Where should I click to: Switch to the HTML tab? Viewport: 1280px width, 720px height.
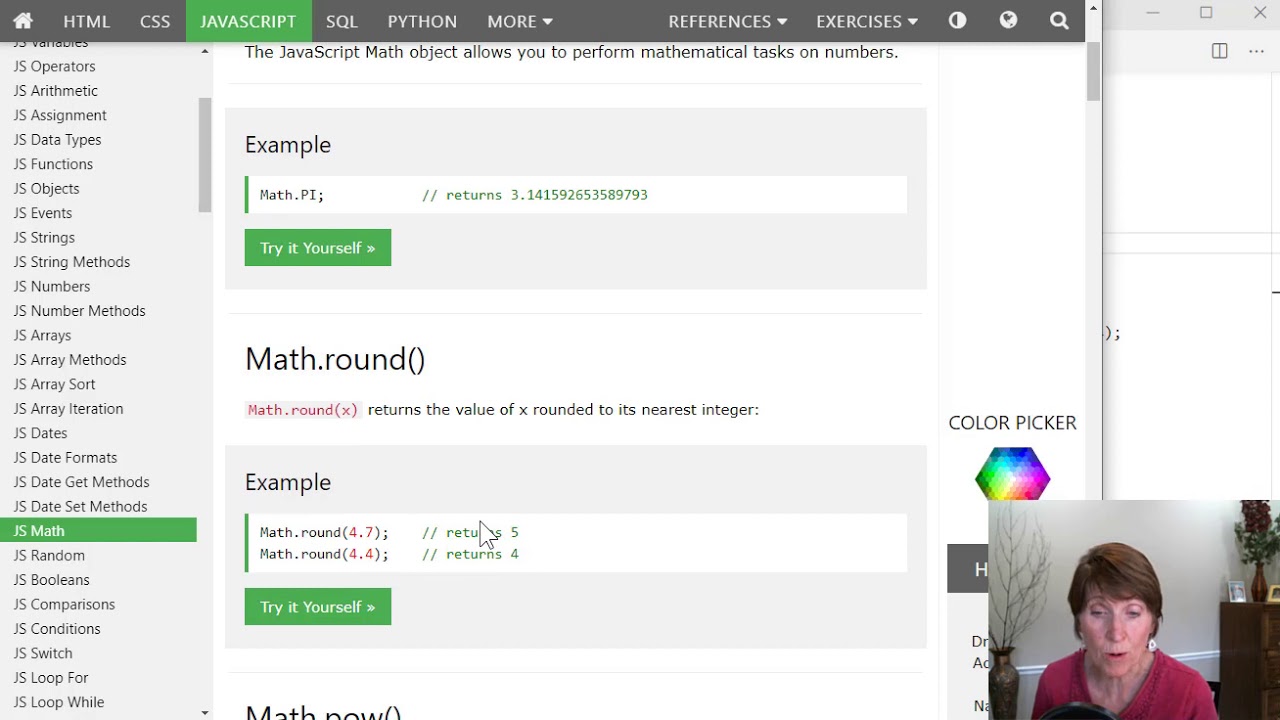click(86, 21)
